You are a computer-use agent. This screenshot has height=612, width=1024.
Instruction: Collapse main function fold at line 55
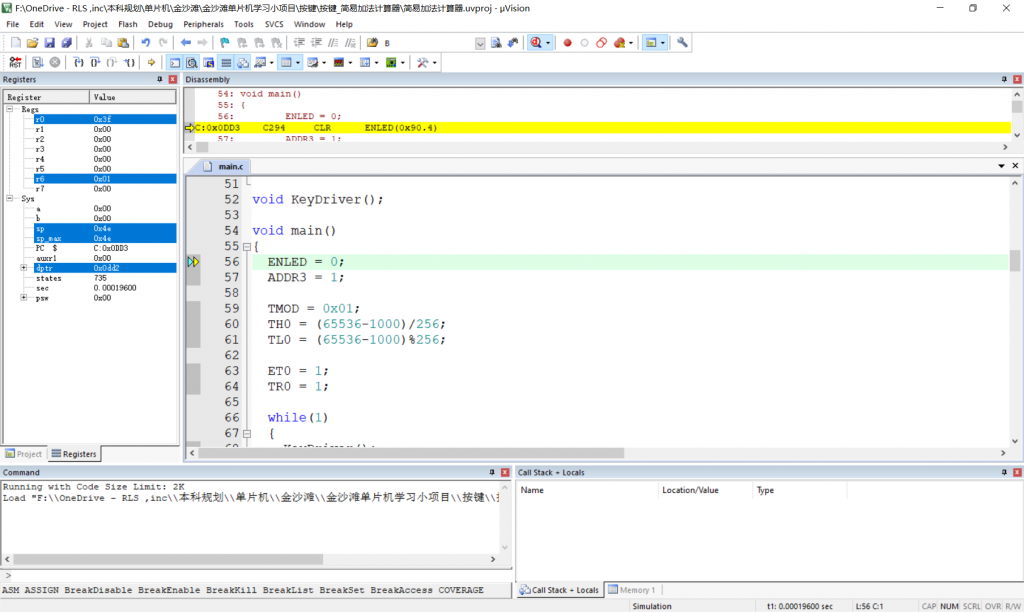coord(247,247)
